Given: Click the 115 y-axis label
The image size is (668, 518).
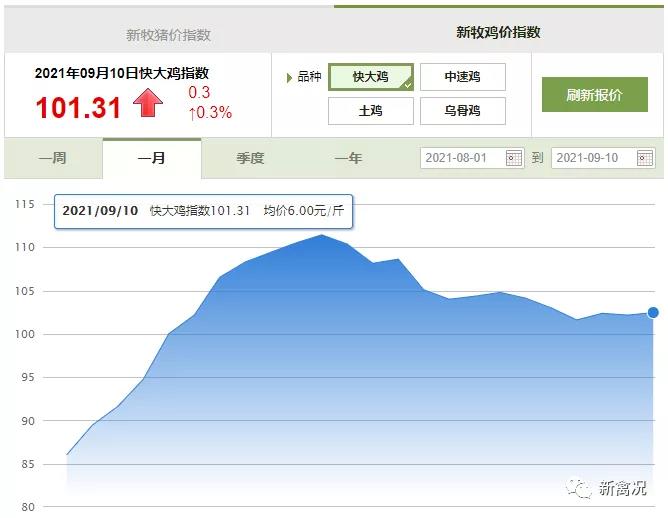Looking at the screenshot, I should pos(25,204).
